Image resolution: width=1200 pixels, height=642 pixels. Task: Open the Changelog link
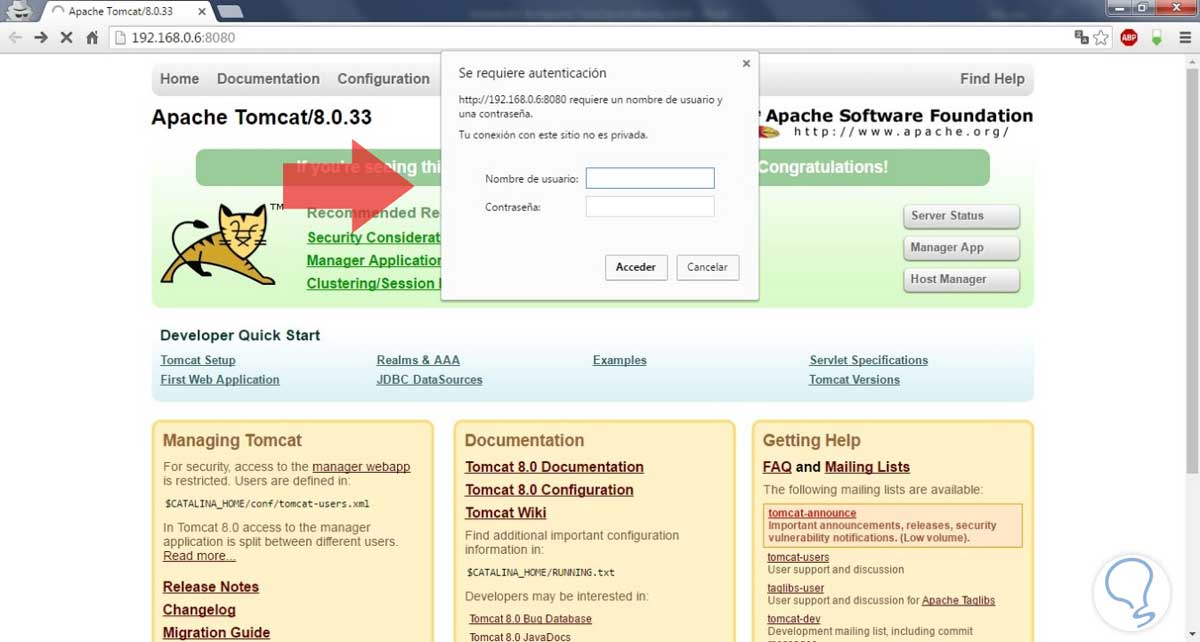(199, 610)
